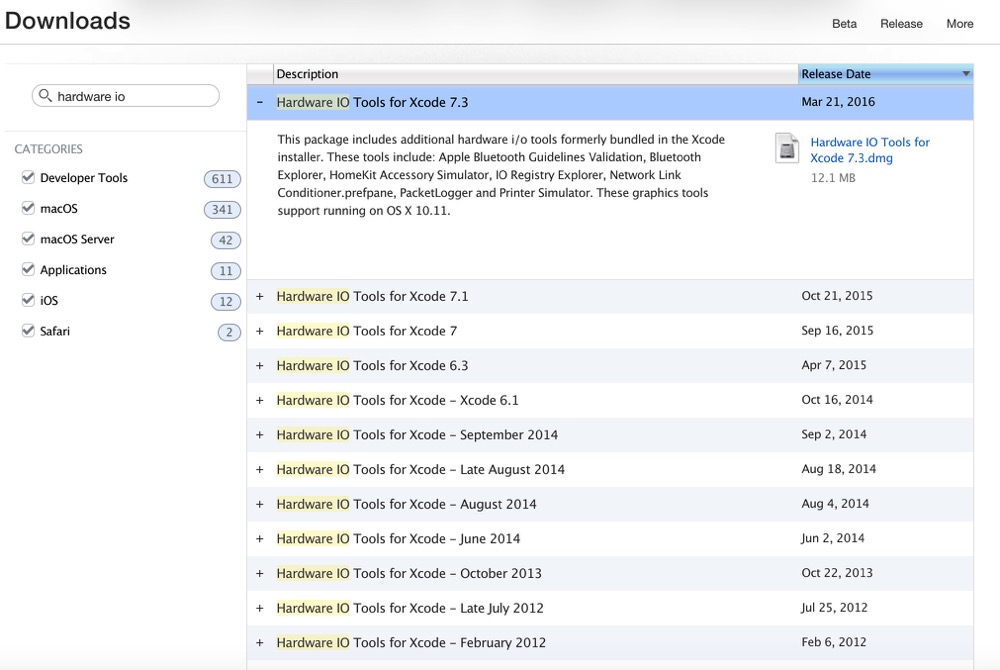1000x670 pixels.
Task: Uncheck the Applications category
Action: [28, 269]
